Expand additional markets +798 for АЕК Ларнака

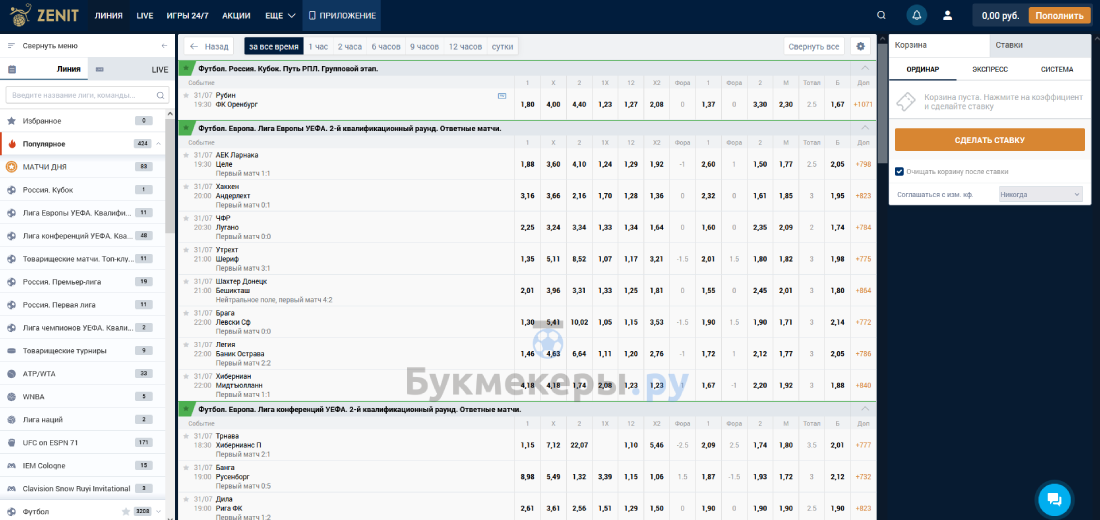pos(862,164)
